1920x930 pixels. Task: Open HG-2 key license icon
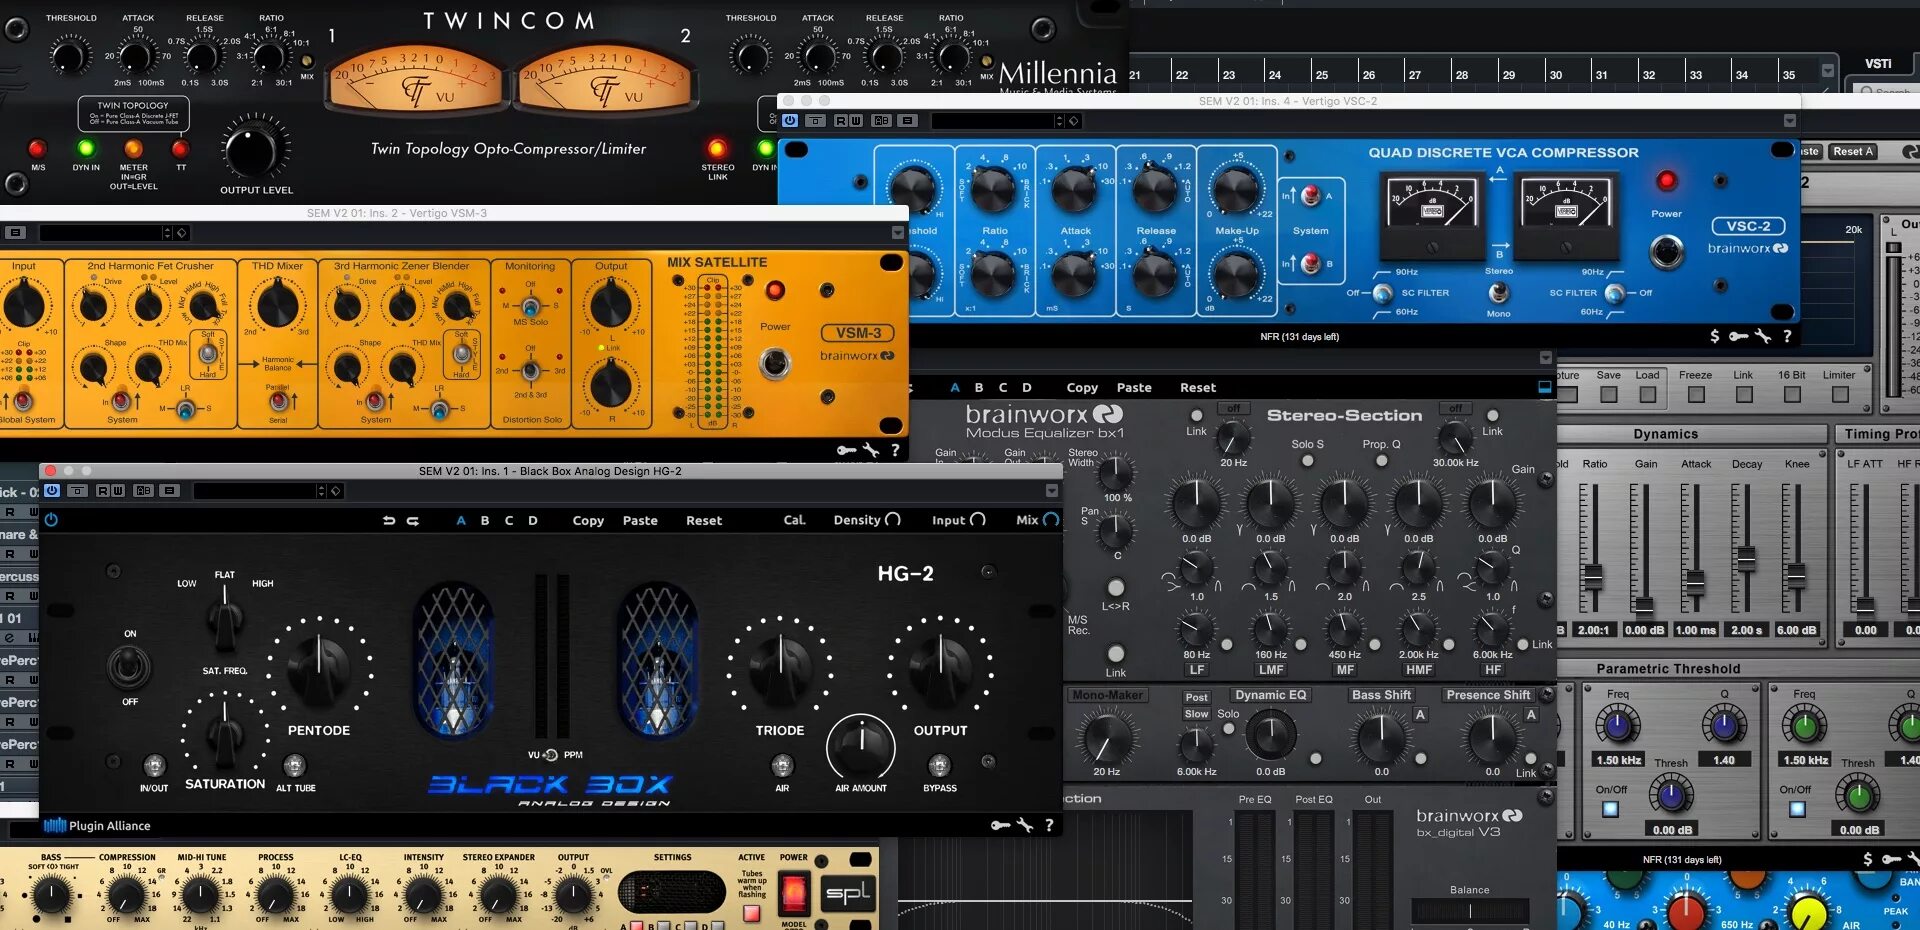1000,825
